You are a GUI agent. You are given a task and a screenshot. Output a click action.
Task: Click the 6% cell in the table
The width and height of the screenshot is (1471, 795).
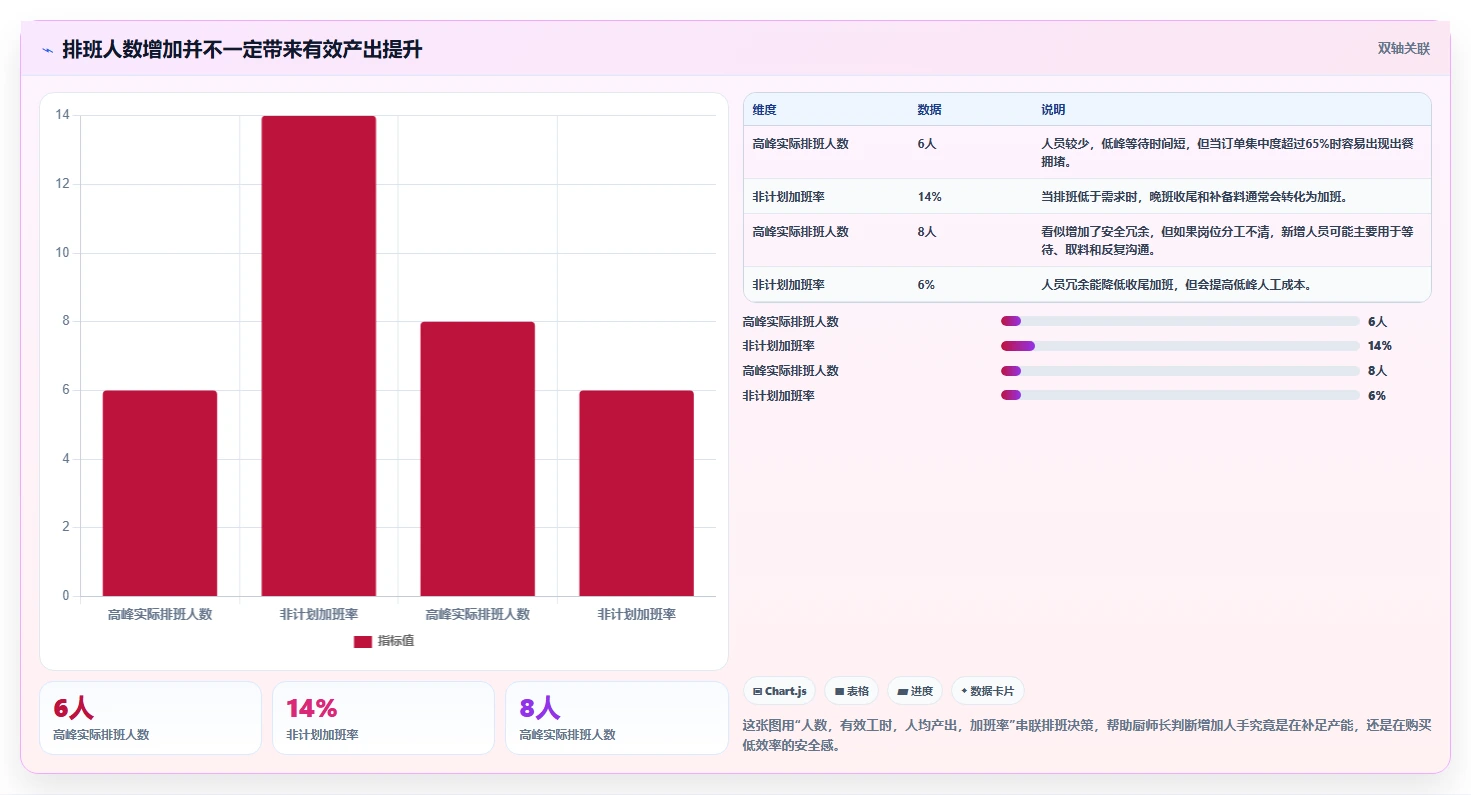pyautogui.click(x=926, y=285)
